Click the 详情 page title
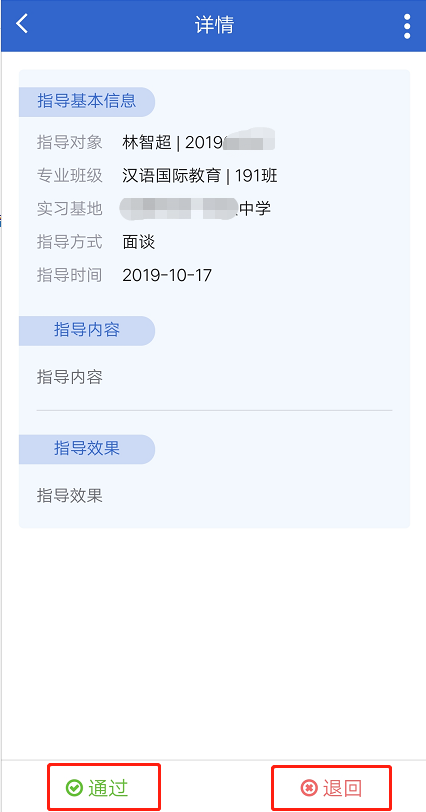426x812 pixels. point(214,25)
